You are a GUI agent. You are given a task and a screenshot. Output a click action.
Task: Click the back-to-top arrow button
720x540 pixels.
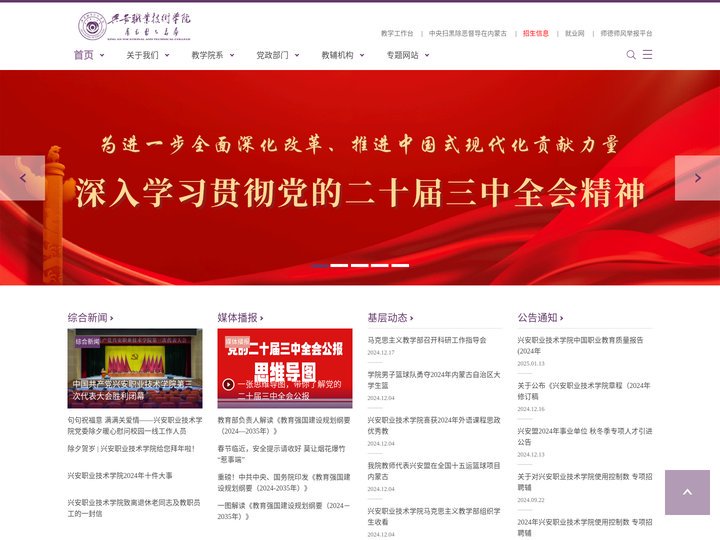687,492
